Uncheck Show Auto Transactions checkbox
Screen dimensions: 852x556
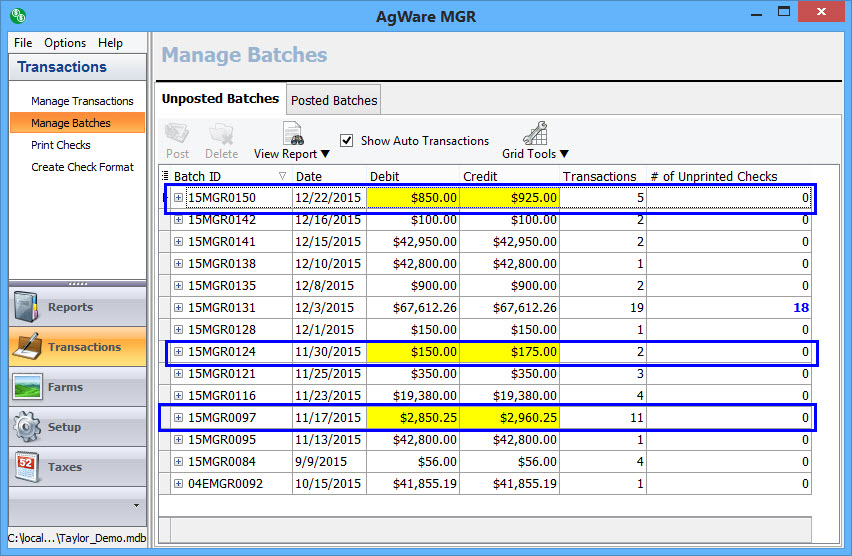coord(347,141)
